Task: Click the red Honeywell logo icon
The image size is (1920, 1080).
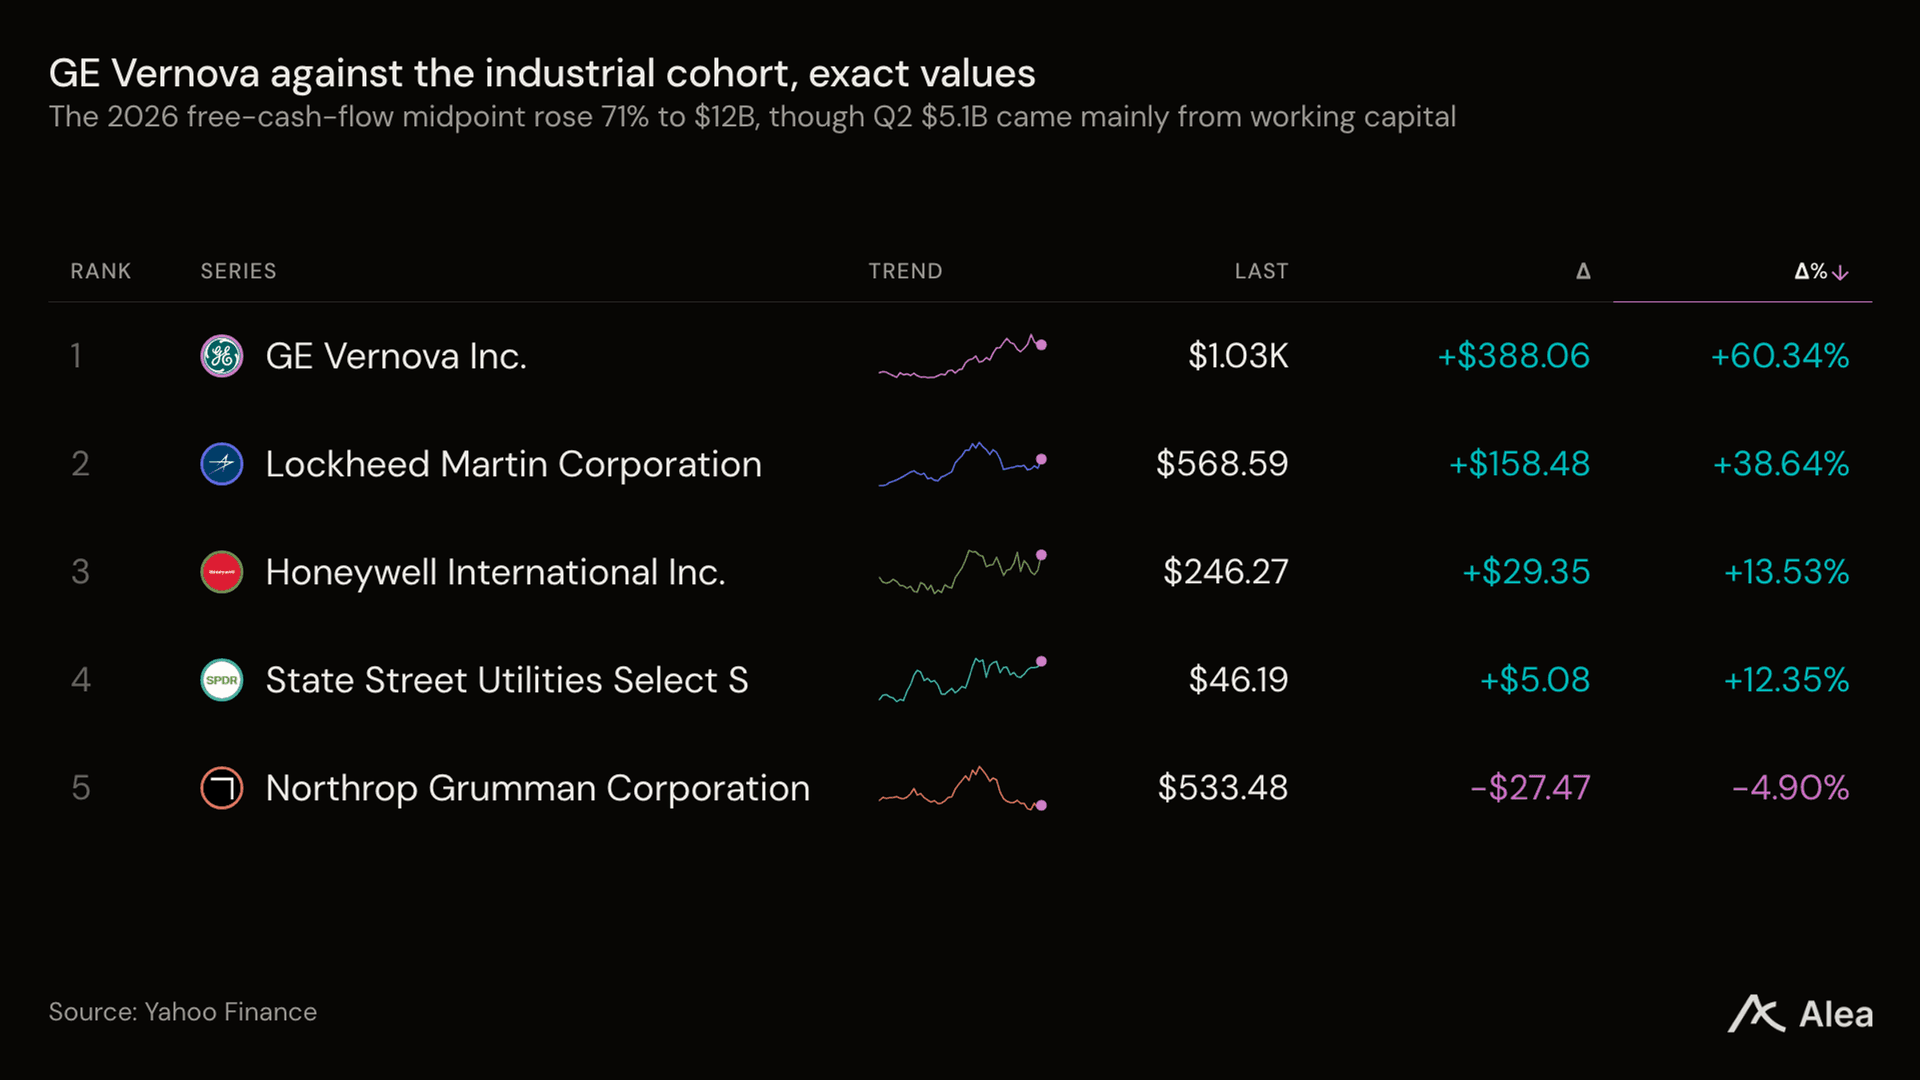Action: coord(222,572)
